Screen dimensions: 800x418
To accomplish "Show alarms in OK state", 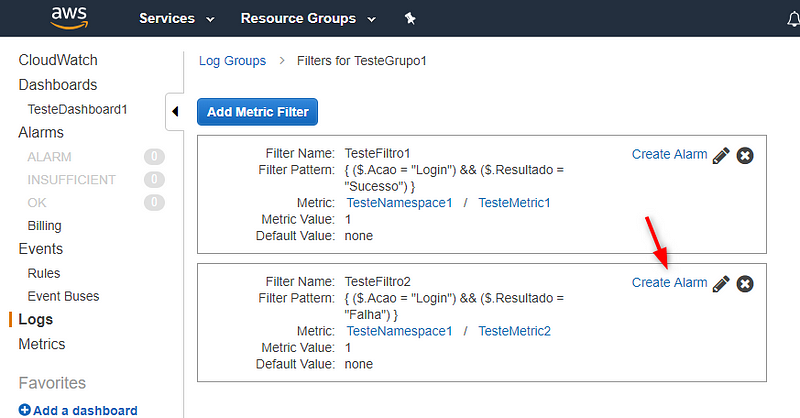I will (x=37, y=203).
